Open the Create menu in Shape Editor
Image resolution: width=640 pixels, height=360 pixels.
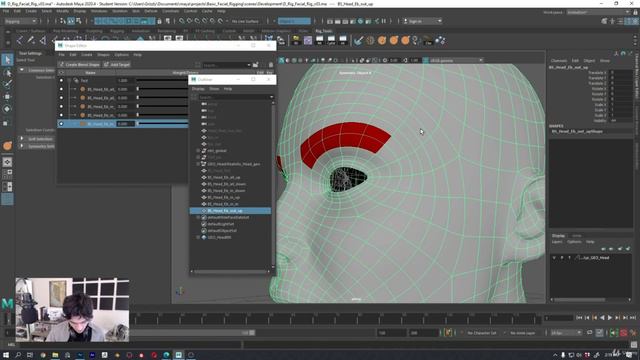(87, 55)
